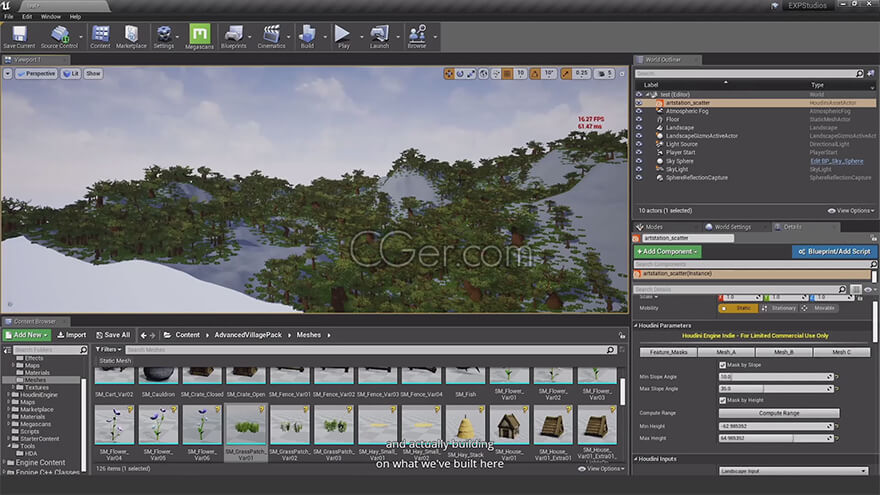Open the Cinematics toolbar icon
880x495 pixels.
click(272, 37)
